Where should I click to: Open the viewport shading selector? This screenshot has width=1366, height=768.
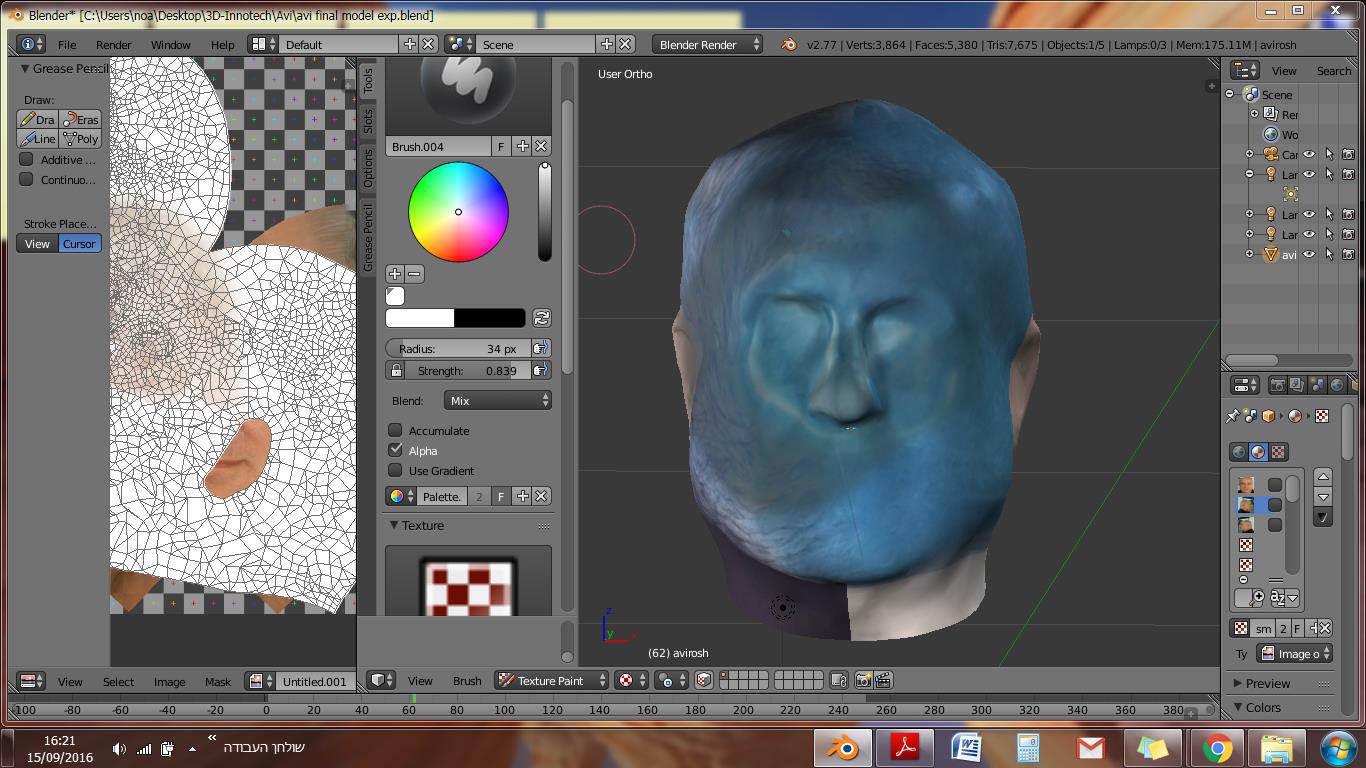(x=631, y=680)
